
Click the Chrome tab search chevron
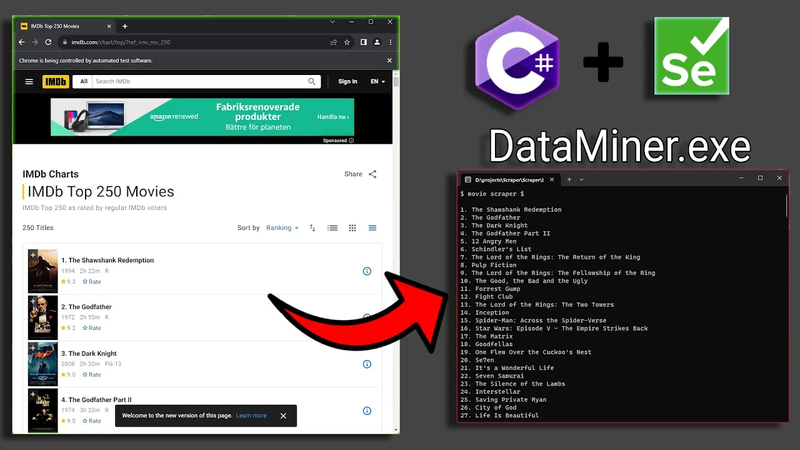332,22
